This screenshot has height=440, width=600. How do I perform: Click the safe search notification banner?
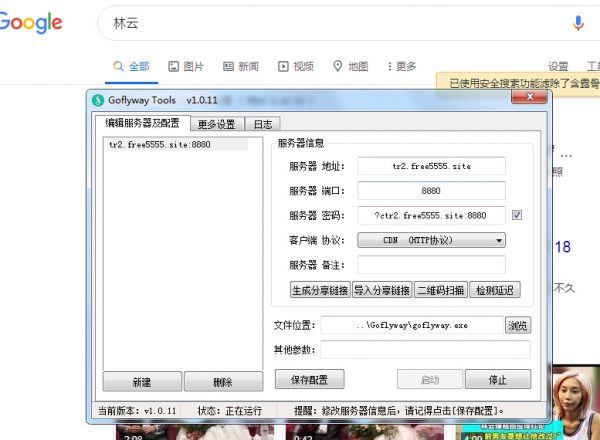pyautogui.click(x=518, y=82)
